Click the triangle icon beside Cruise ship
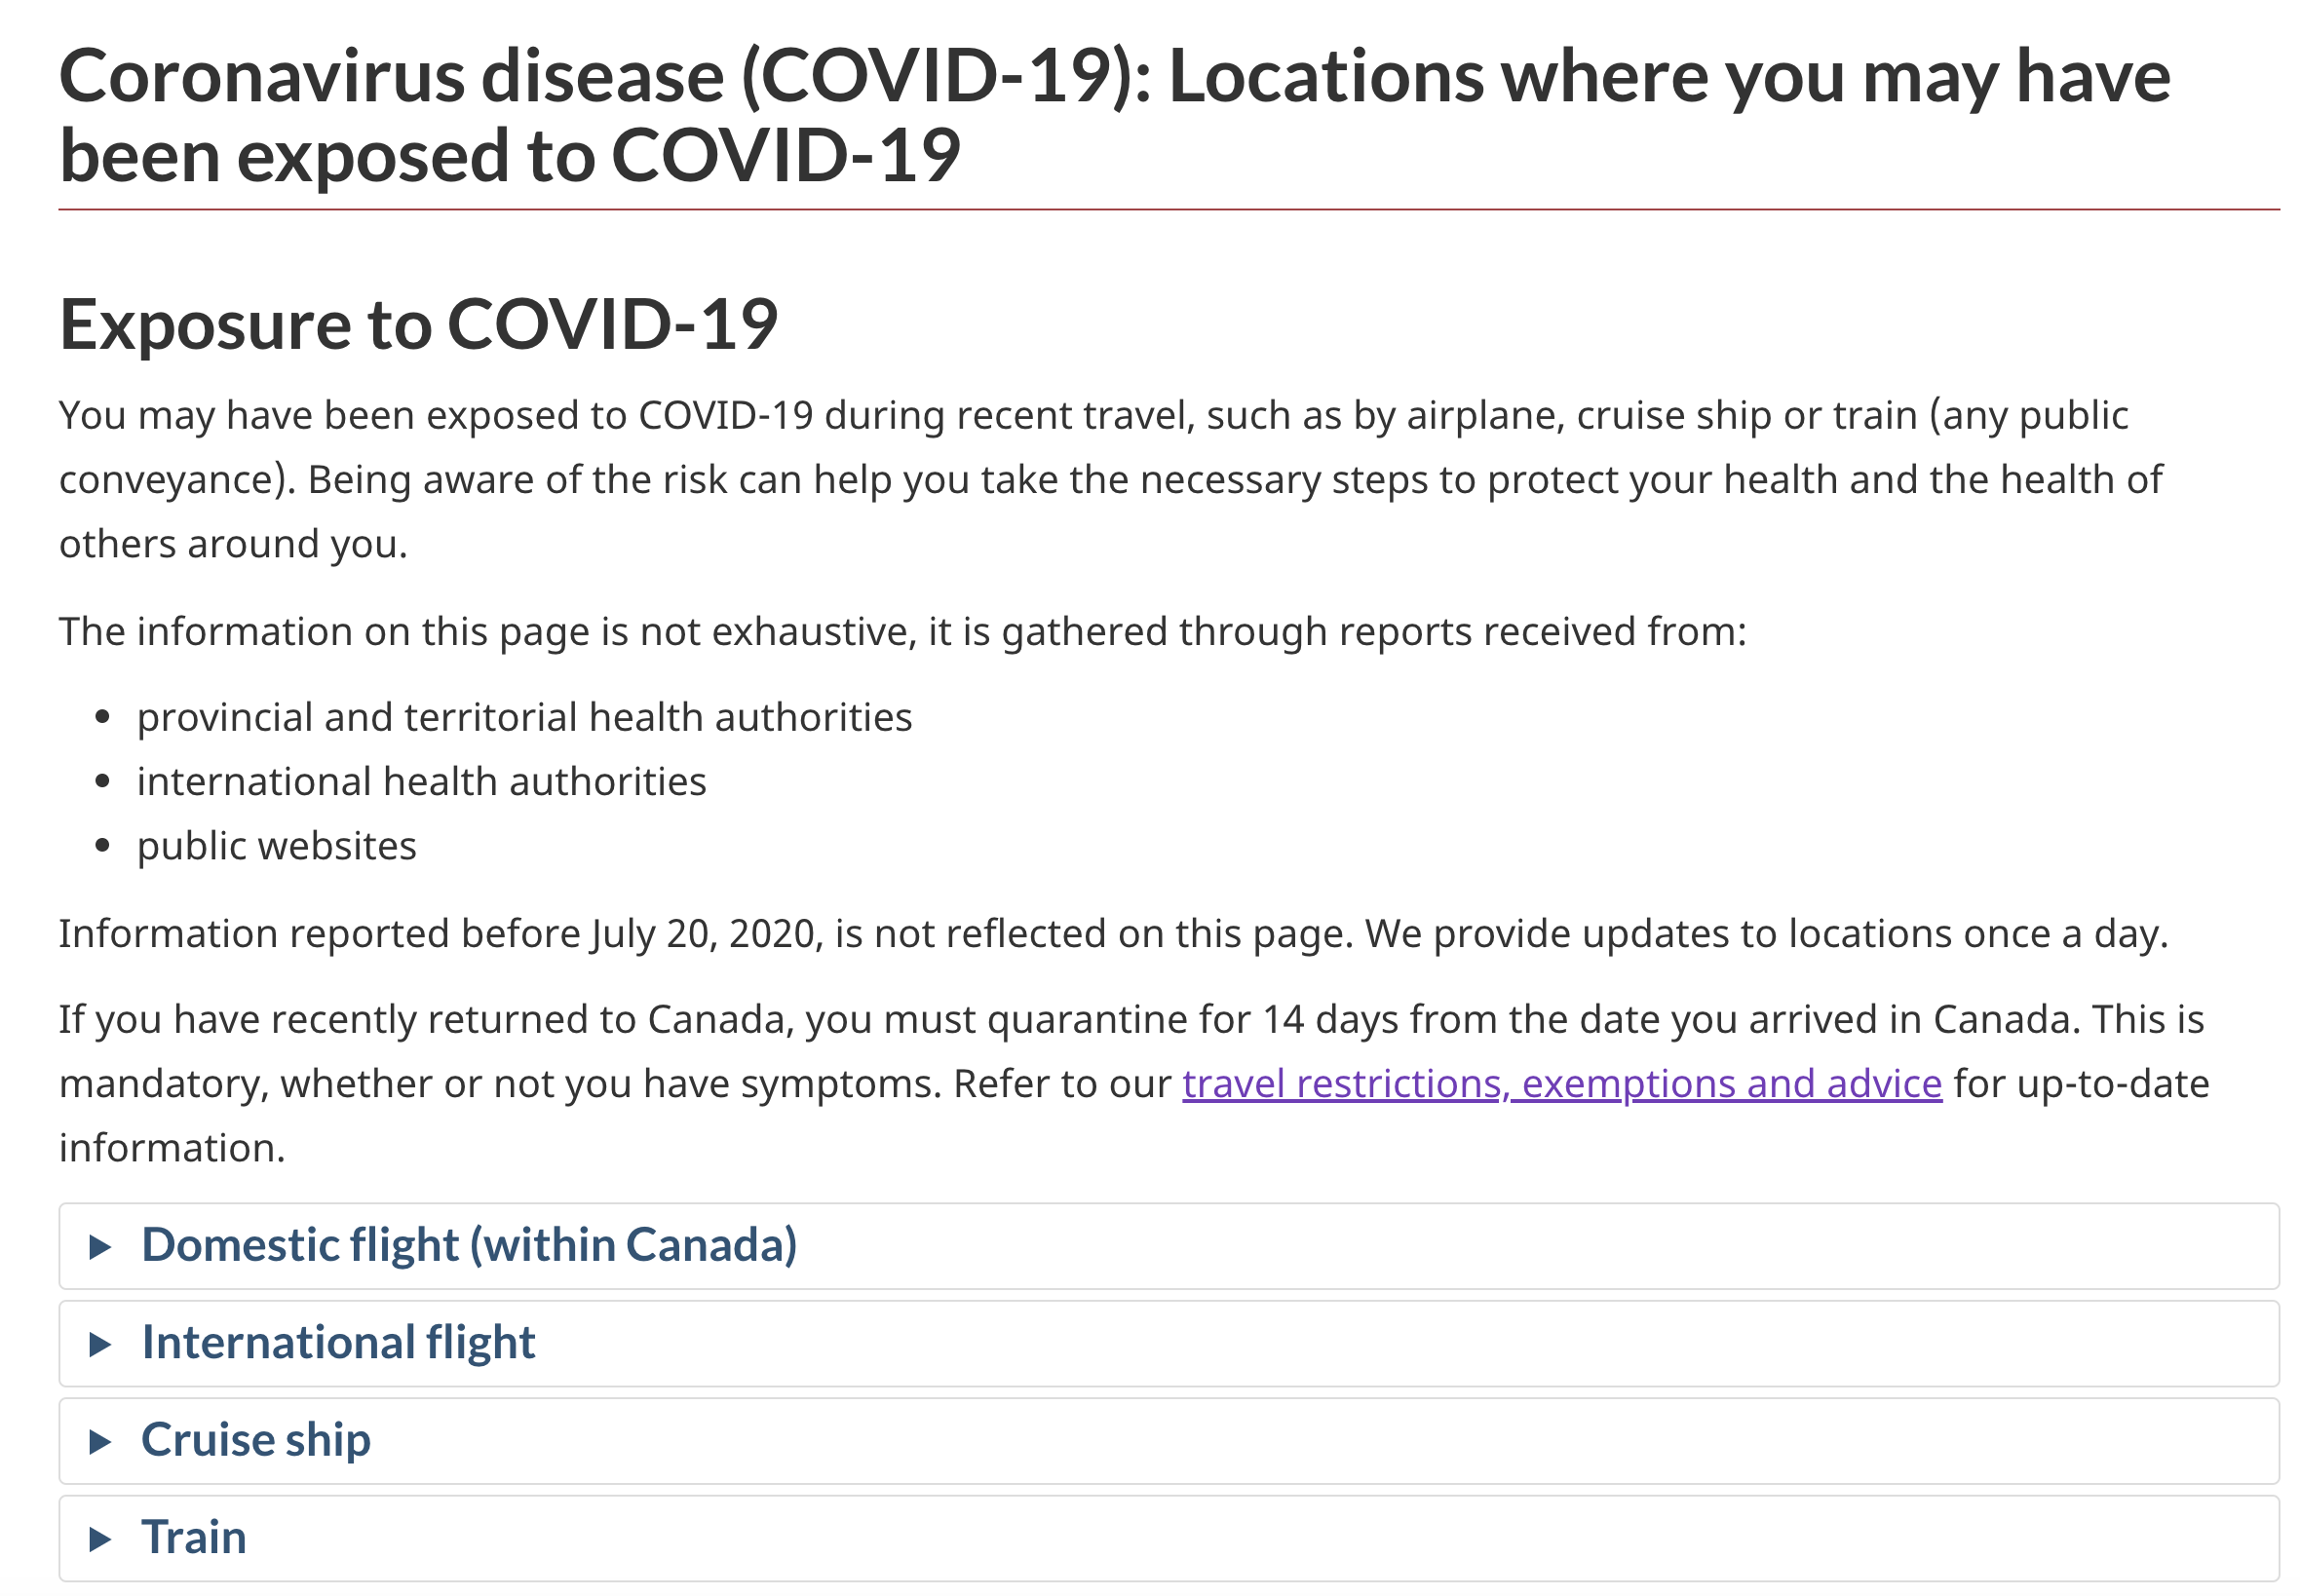 point(99,1441)
